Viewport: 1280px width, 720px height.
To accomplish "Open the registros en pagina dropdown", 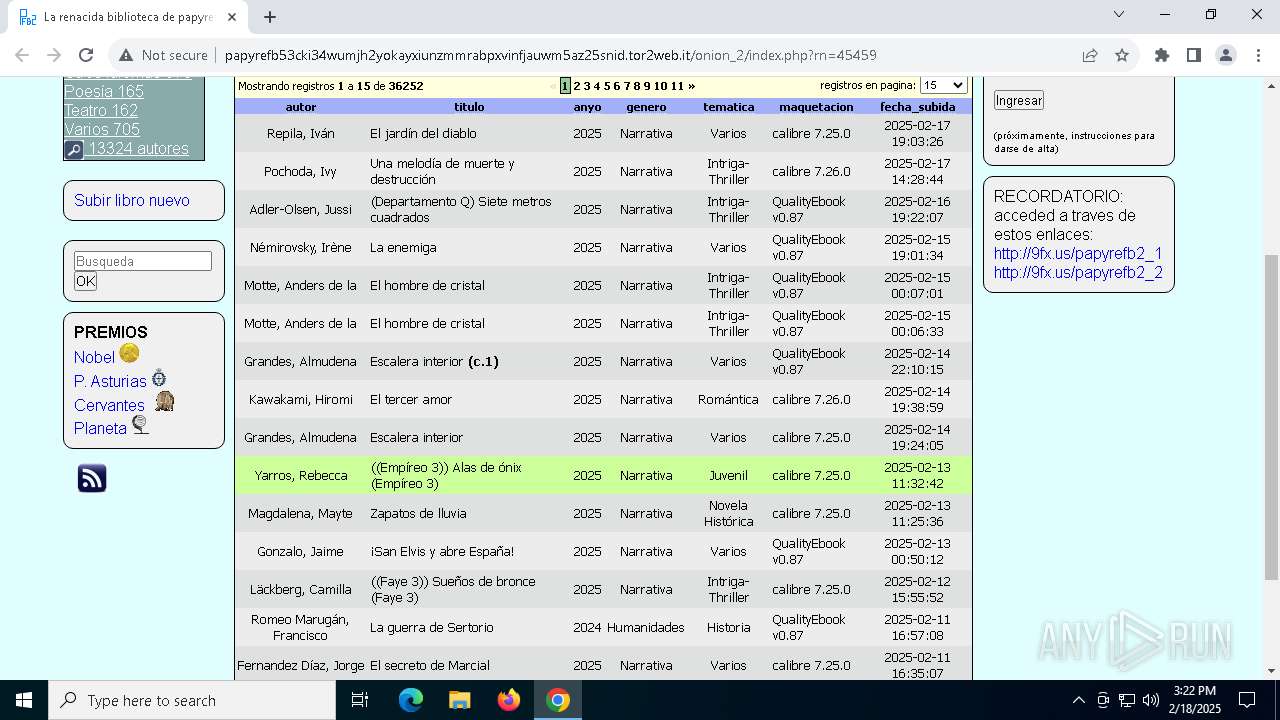I will coord(943,86).
